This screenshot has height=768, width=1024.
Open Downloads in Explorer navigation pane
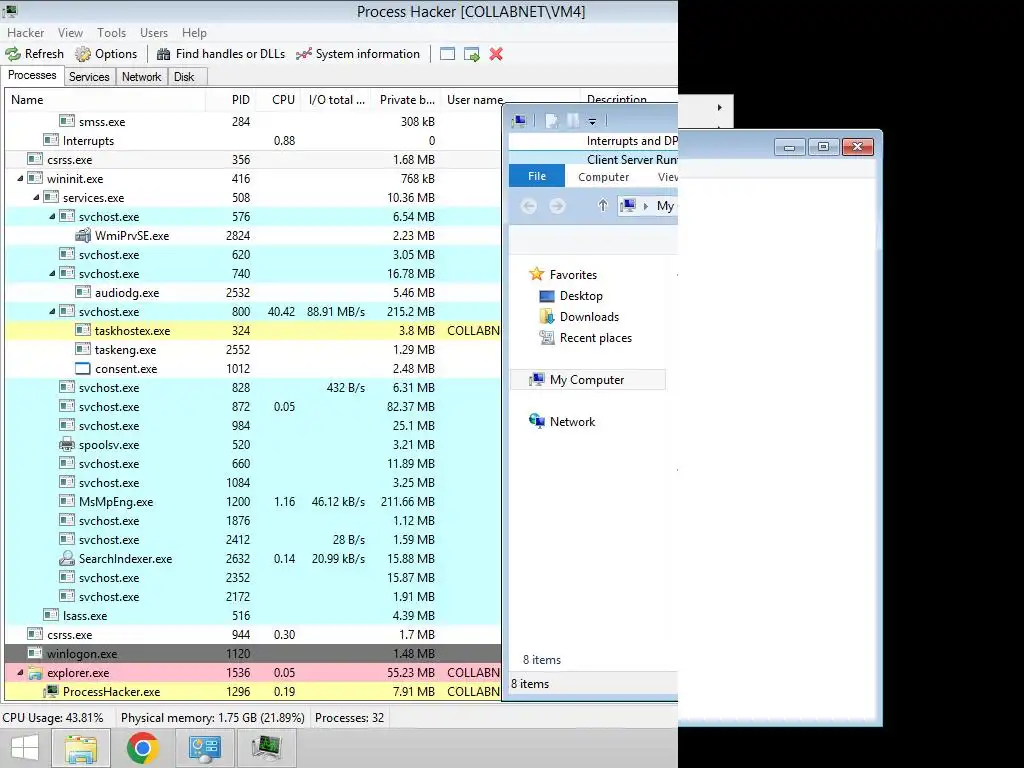click(x=589, y=317)
